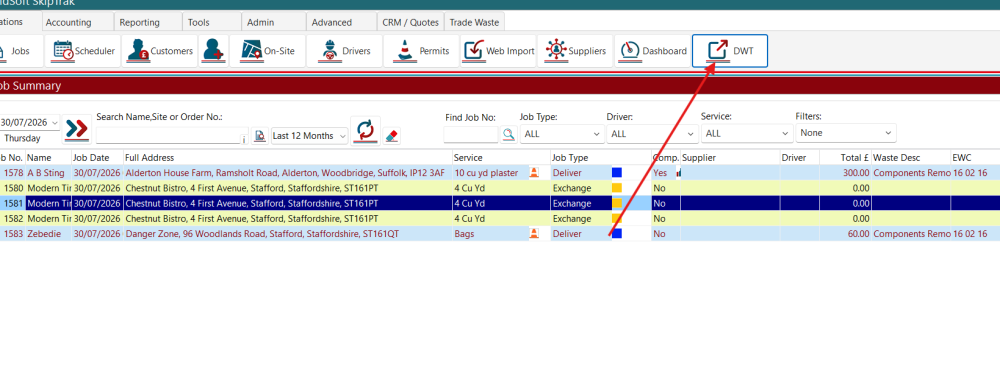1000x365 pixels.
Task: Click the refresh arrows button
Action: 365,131
